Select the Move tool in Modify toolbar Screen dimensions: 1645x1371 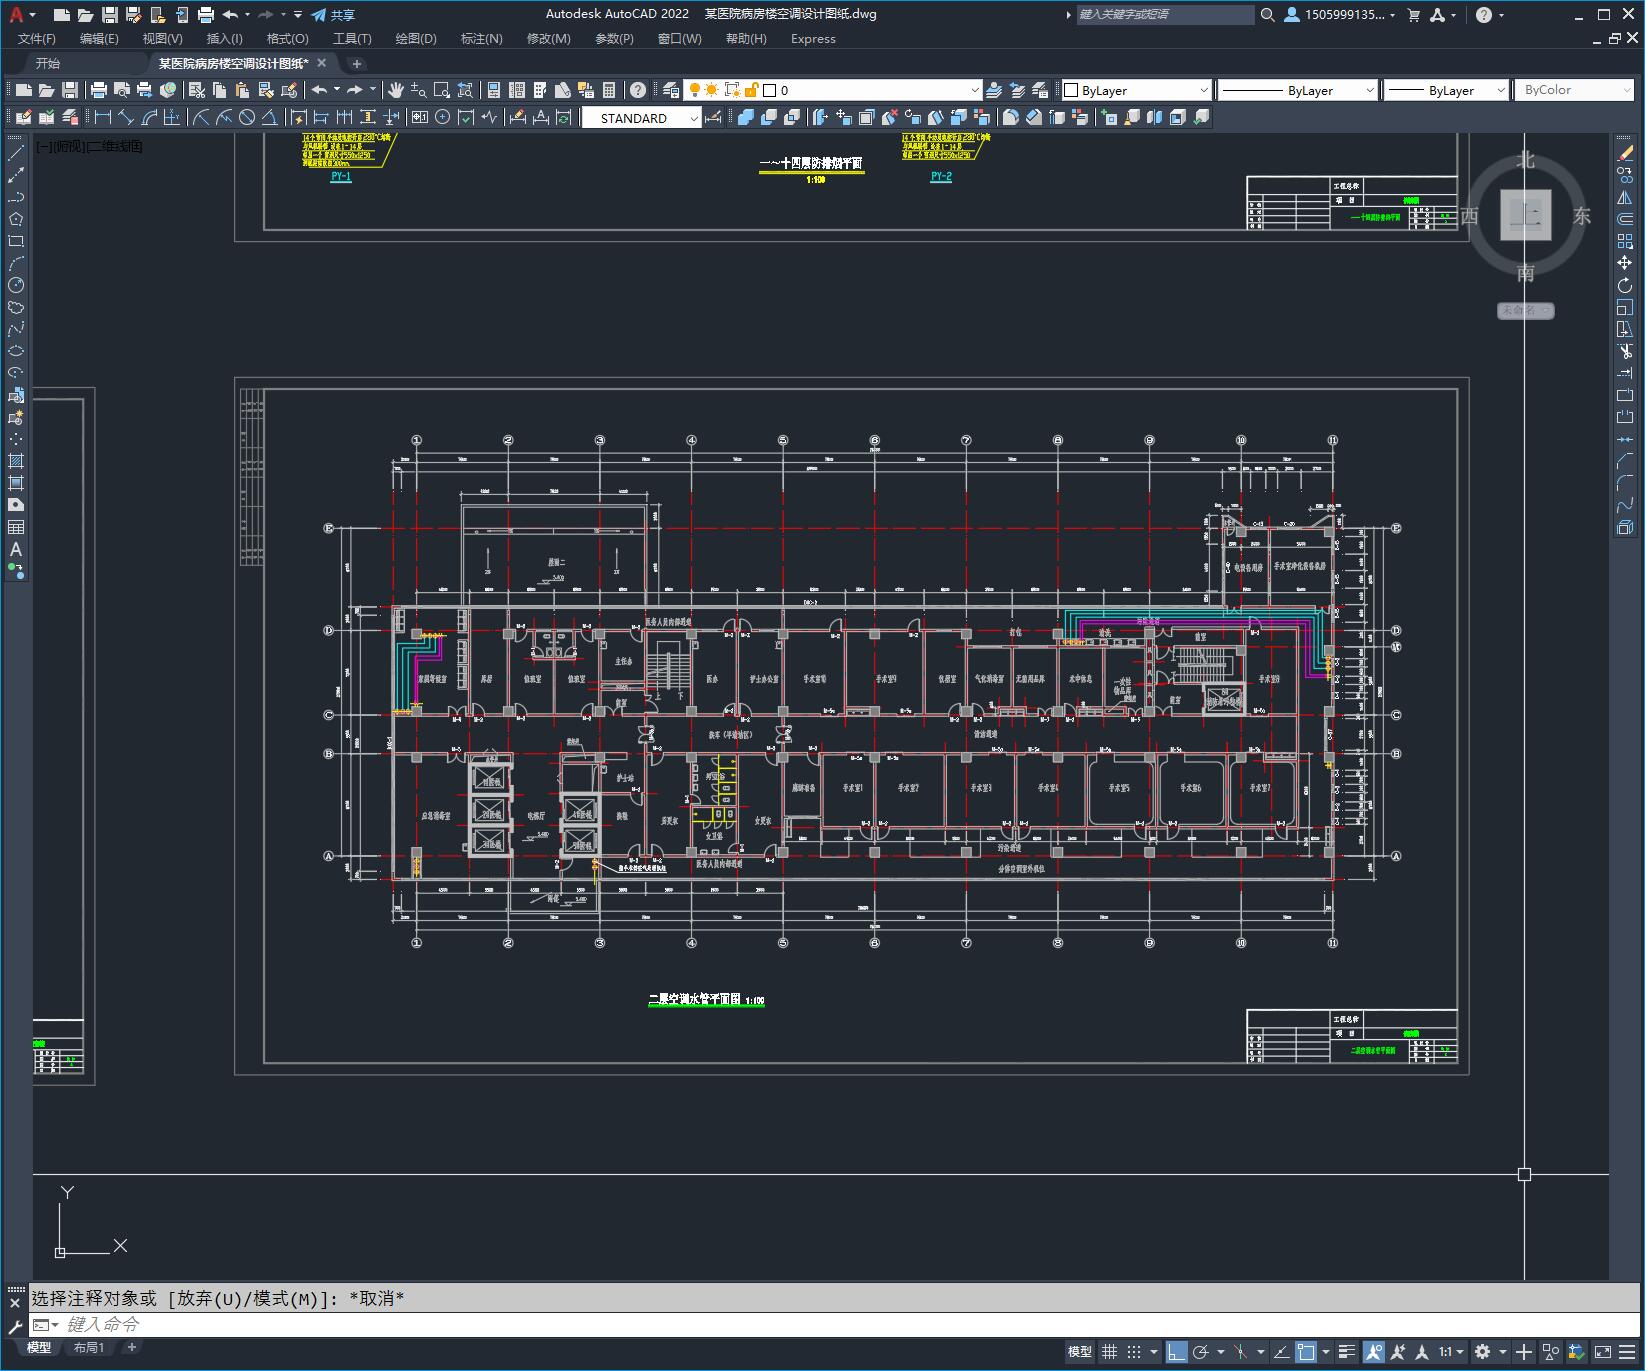tap(1625, 263)
